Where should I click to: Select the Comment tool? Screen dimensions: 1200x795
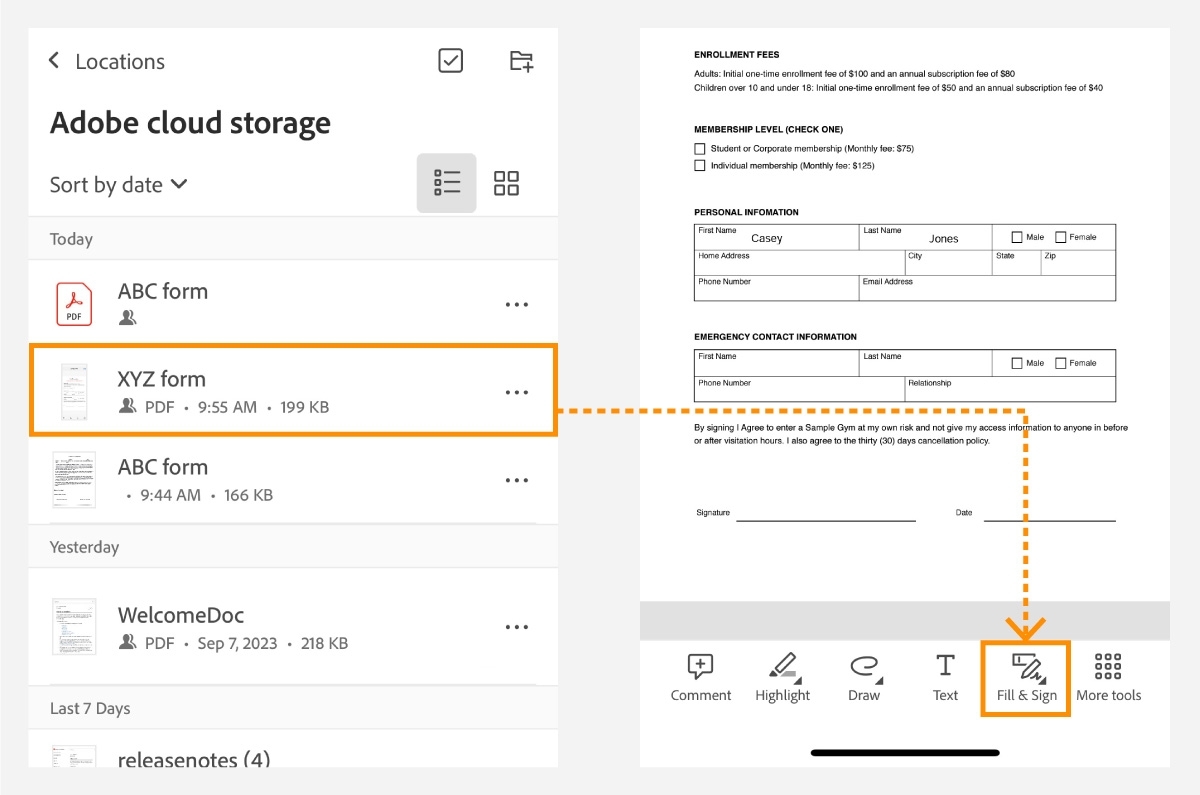[x=701, y=676]
